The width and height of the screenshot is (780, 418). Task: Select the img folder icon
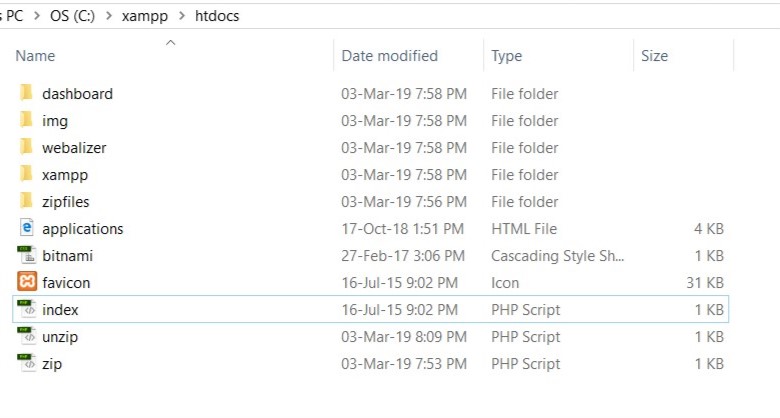[26, 120]
